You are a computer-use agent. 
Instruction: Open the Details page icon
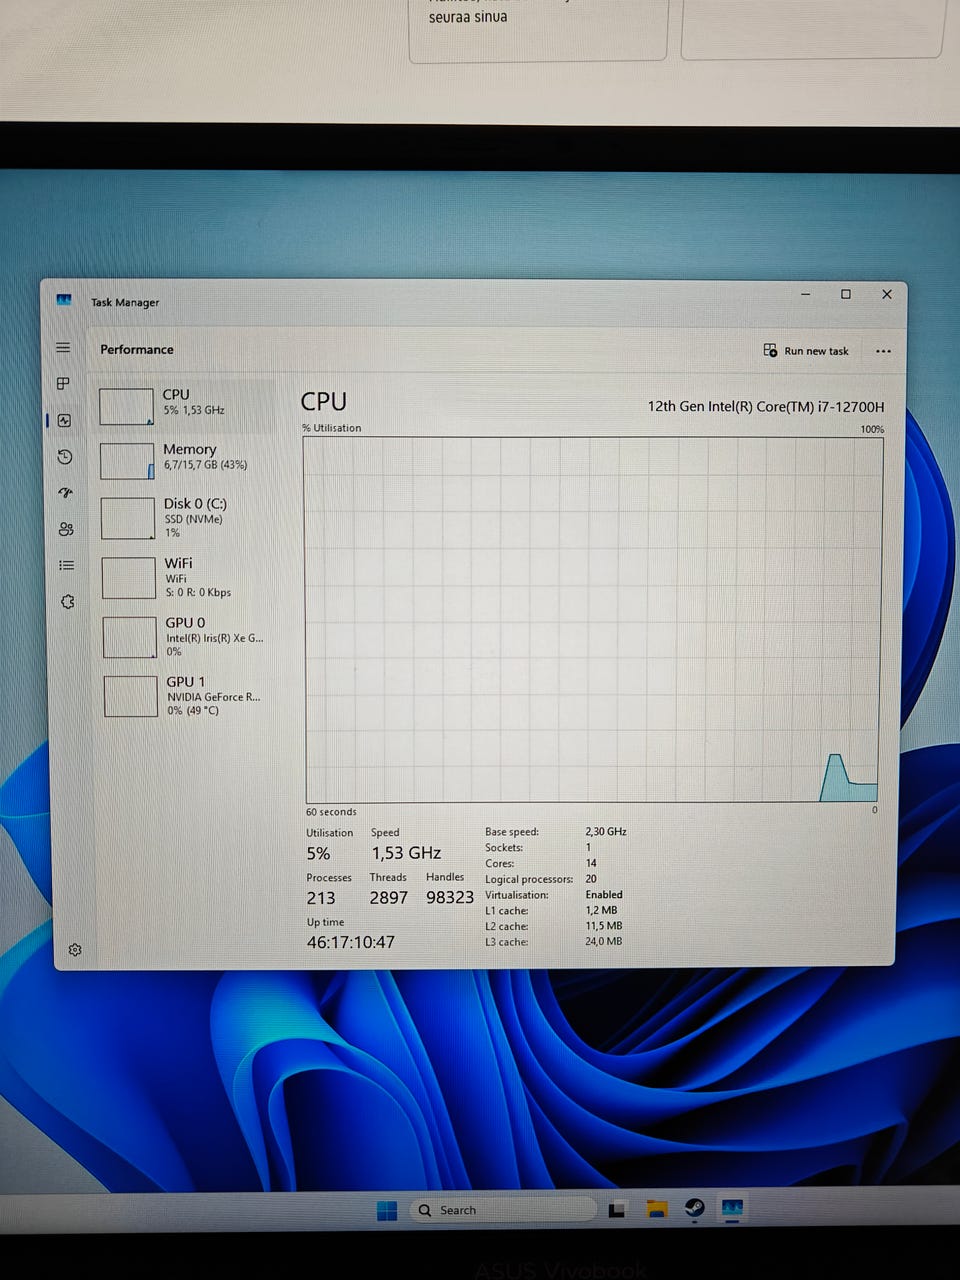(x=67, y=565)
